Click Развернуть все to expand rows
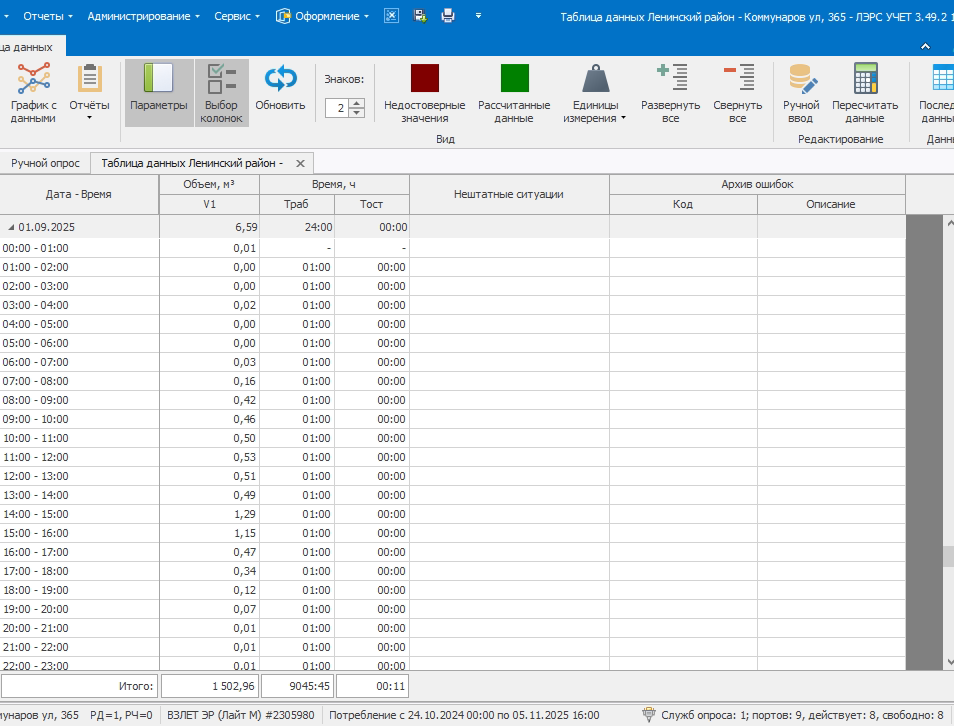This screenshot has width=954, height=726. coord(670,92)
